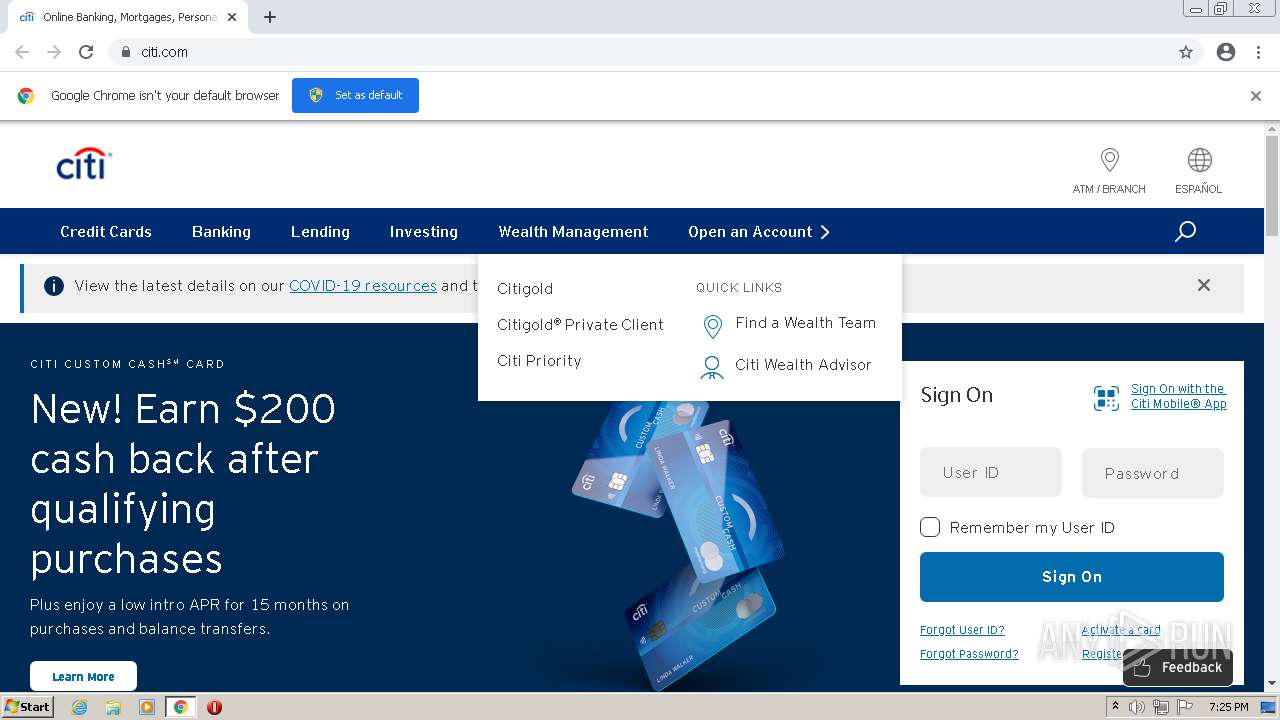Open site search via the magnifier icon

(x=1185, y=232)
